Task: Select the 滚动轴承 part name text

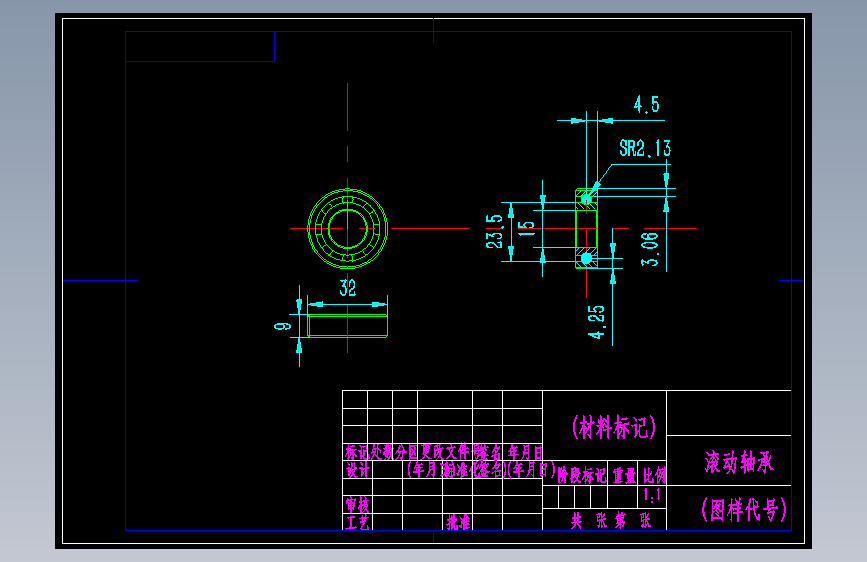Action: point(739,462)
